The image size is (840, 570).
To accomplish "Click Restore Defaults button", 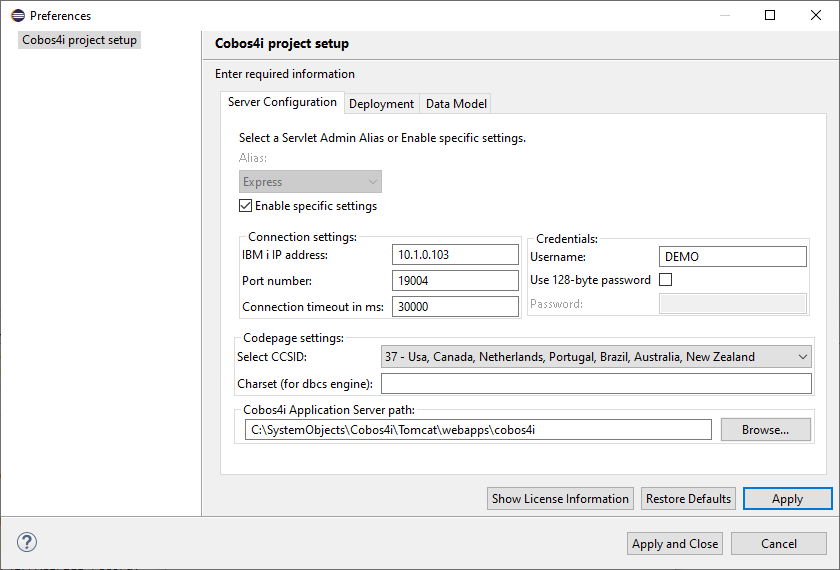I will pos(688,499).
